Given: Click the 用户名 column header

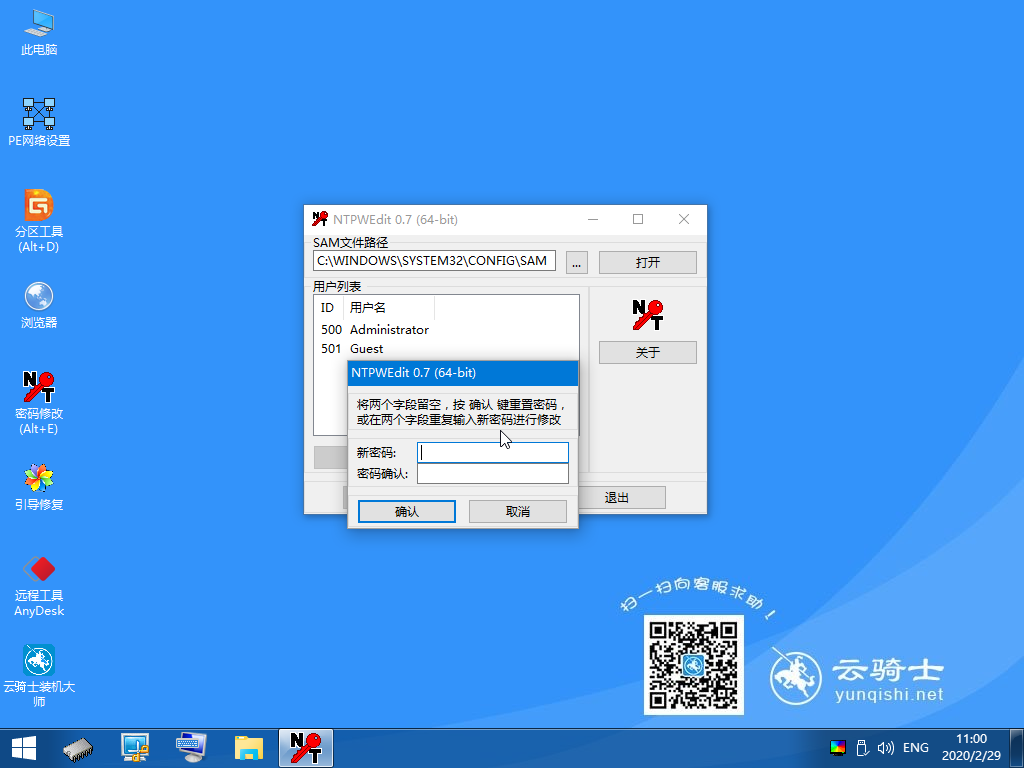Looking at the screenshot, I should pos(389,308).
